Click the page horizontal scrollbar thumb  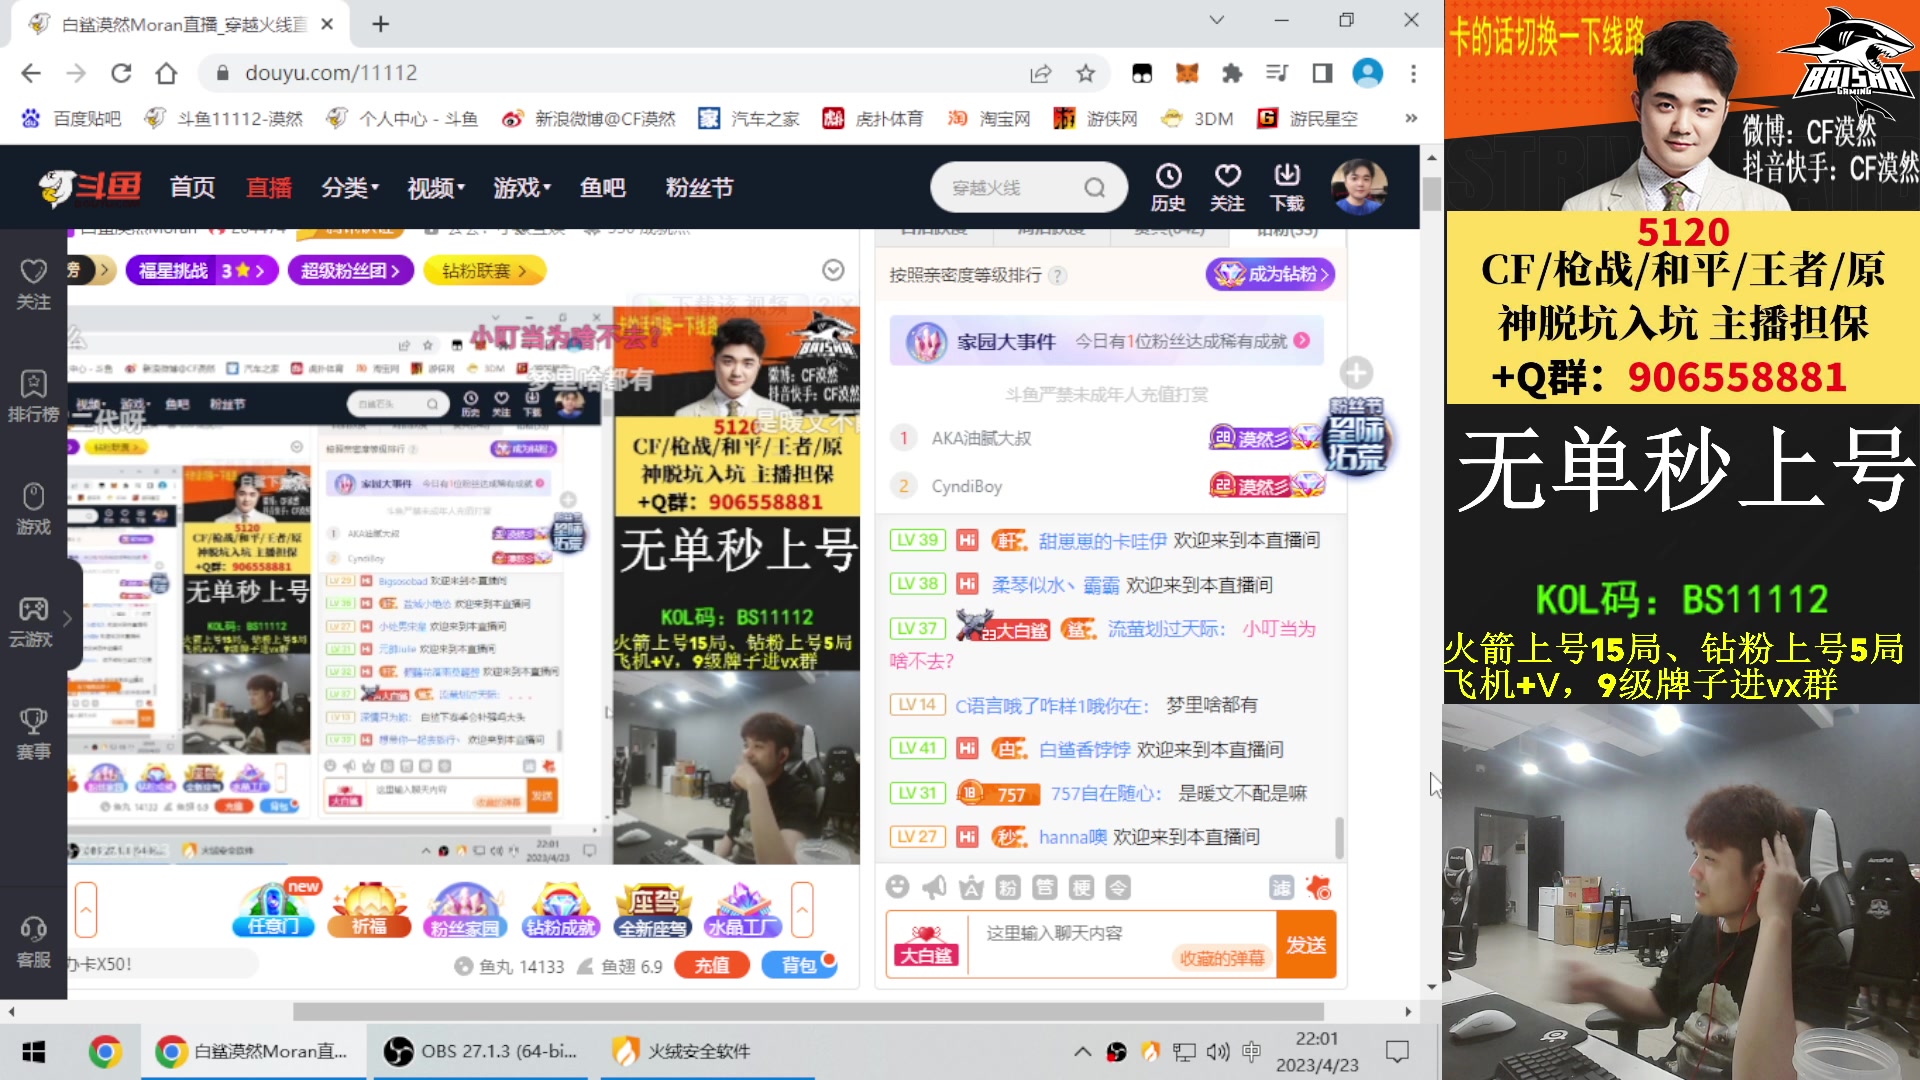click(808, 1012)
